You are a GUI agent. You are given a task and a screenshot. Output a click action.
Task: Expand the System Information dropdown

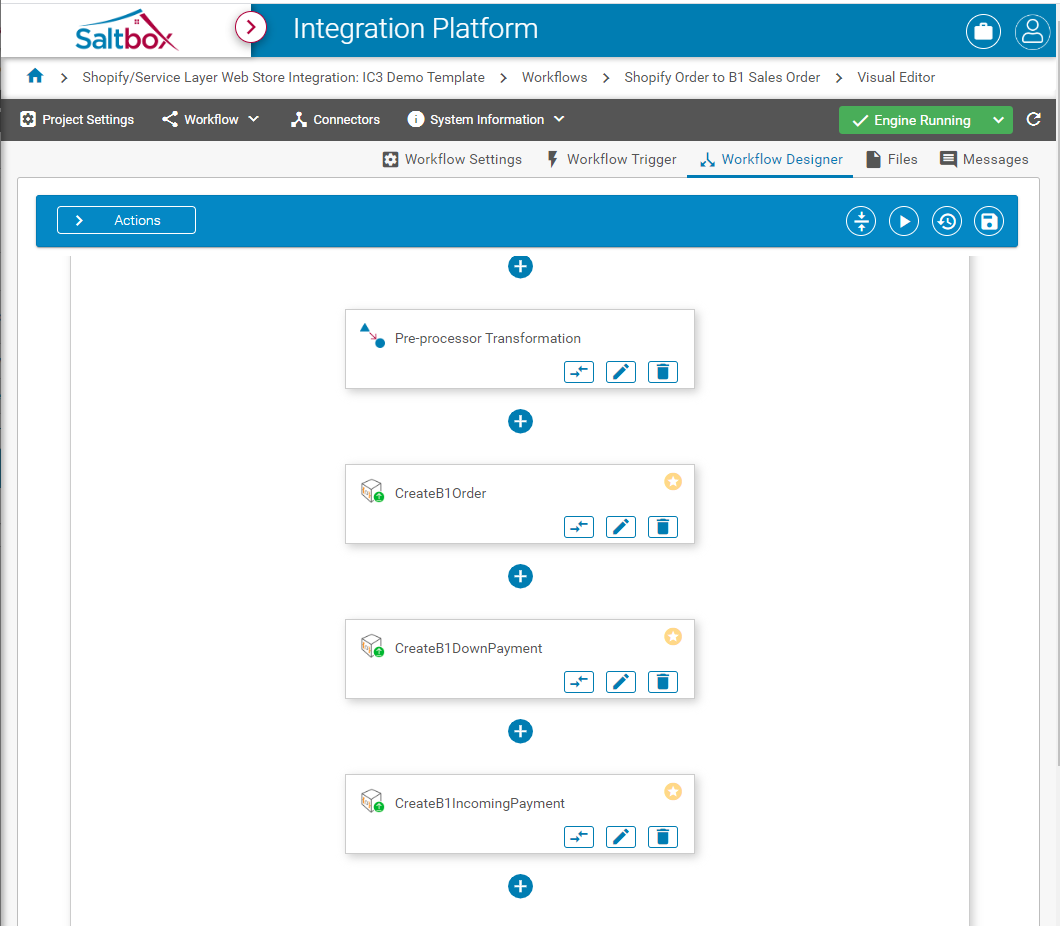tap(486, 120)
